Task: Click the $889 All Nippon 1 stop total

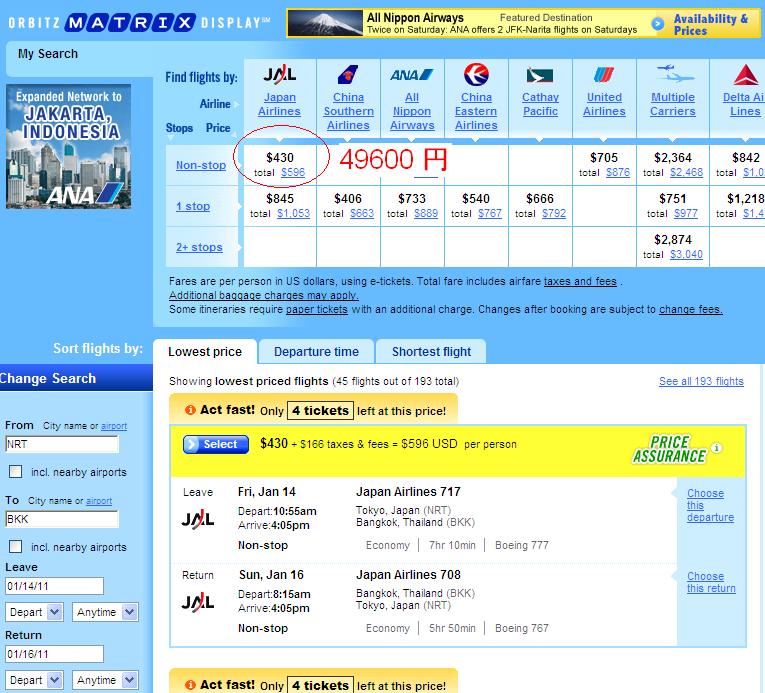Action: click(426, 213)
